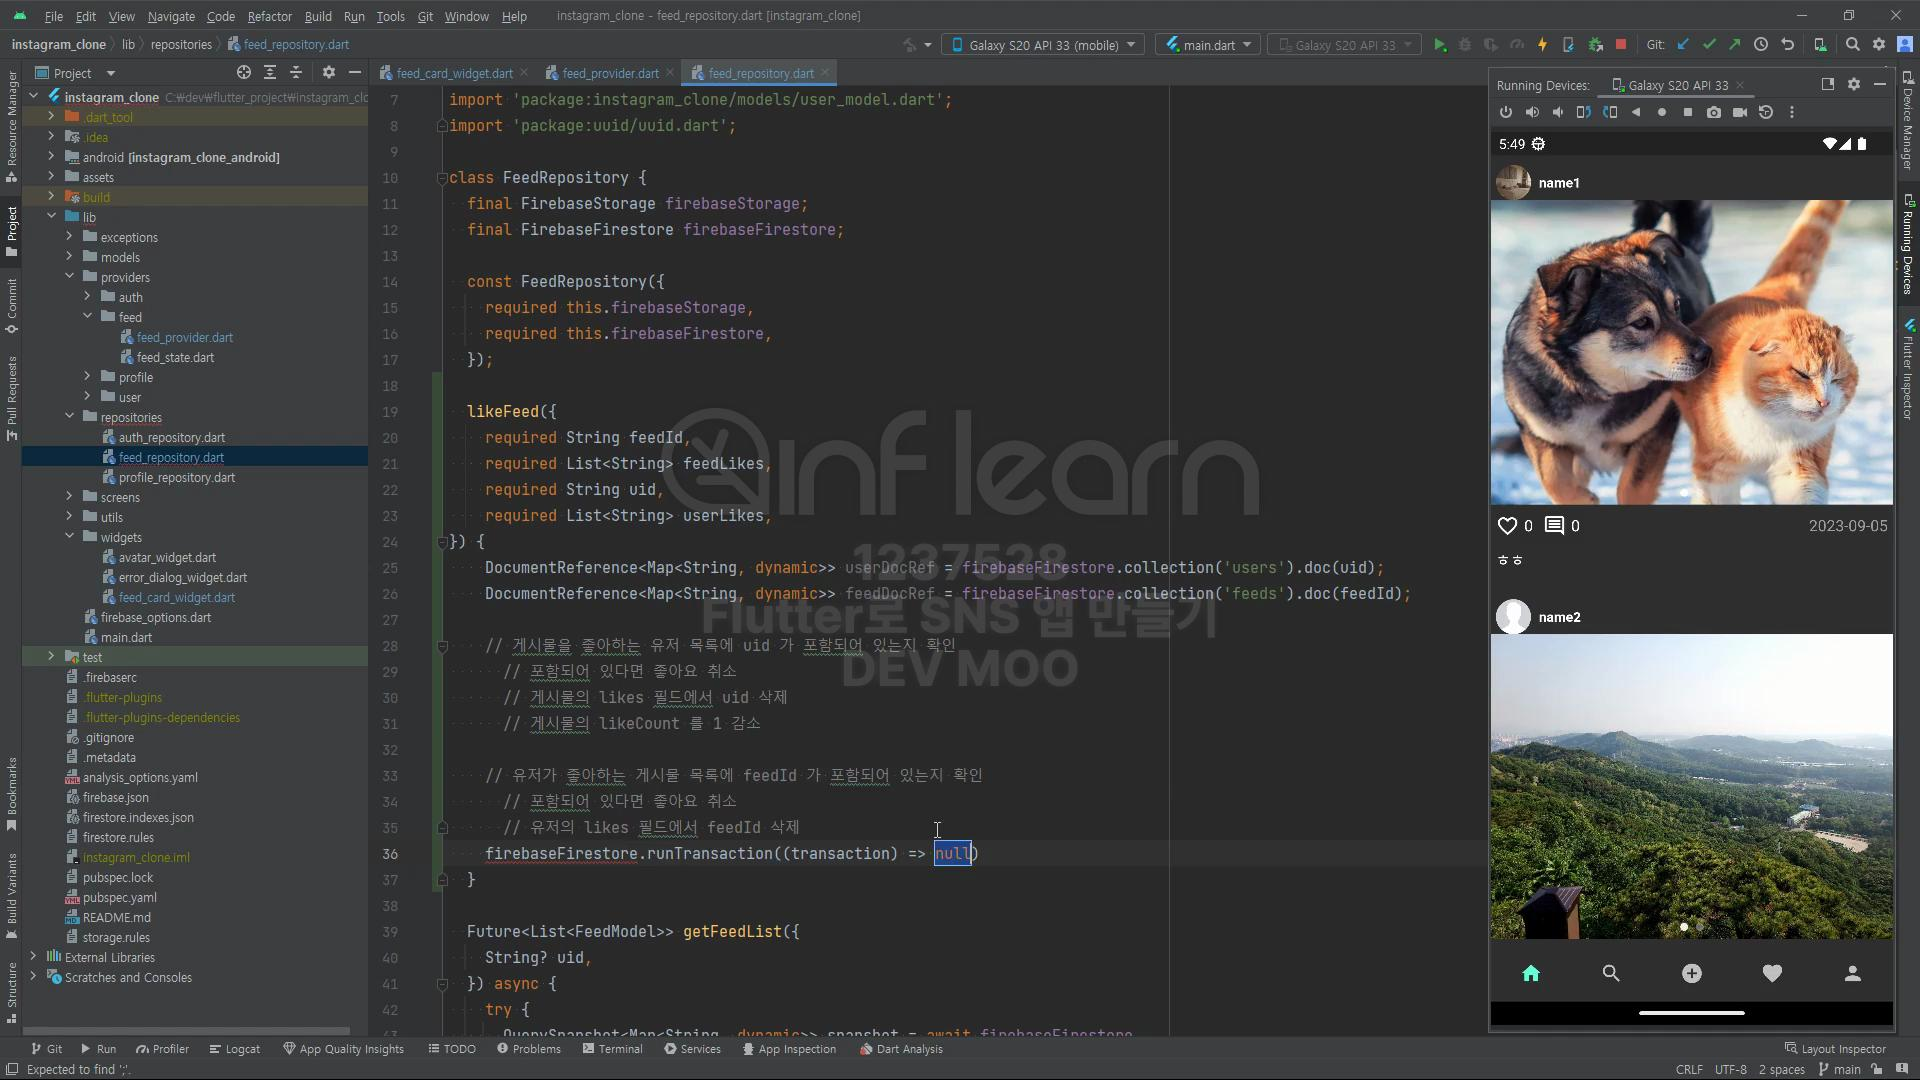Tap comment icon on name1 post
Image resolution: width=1920 pixels, height=1080 pixels.
coord(1554,526)
